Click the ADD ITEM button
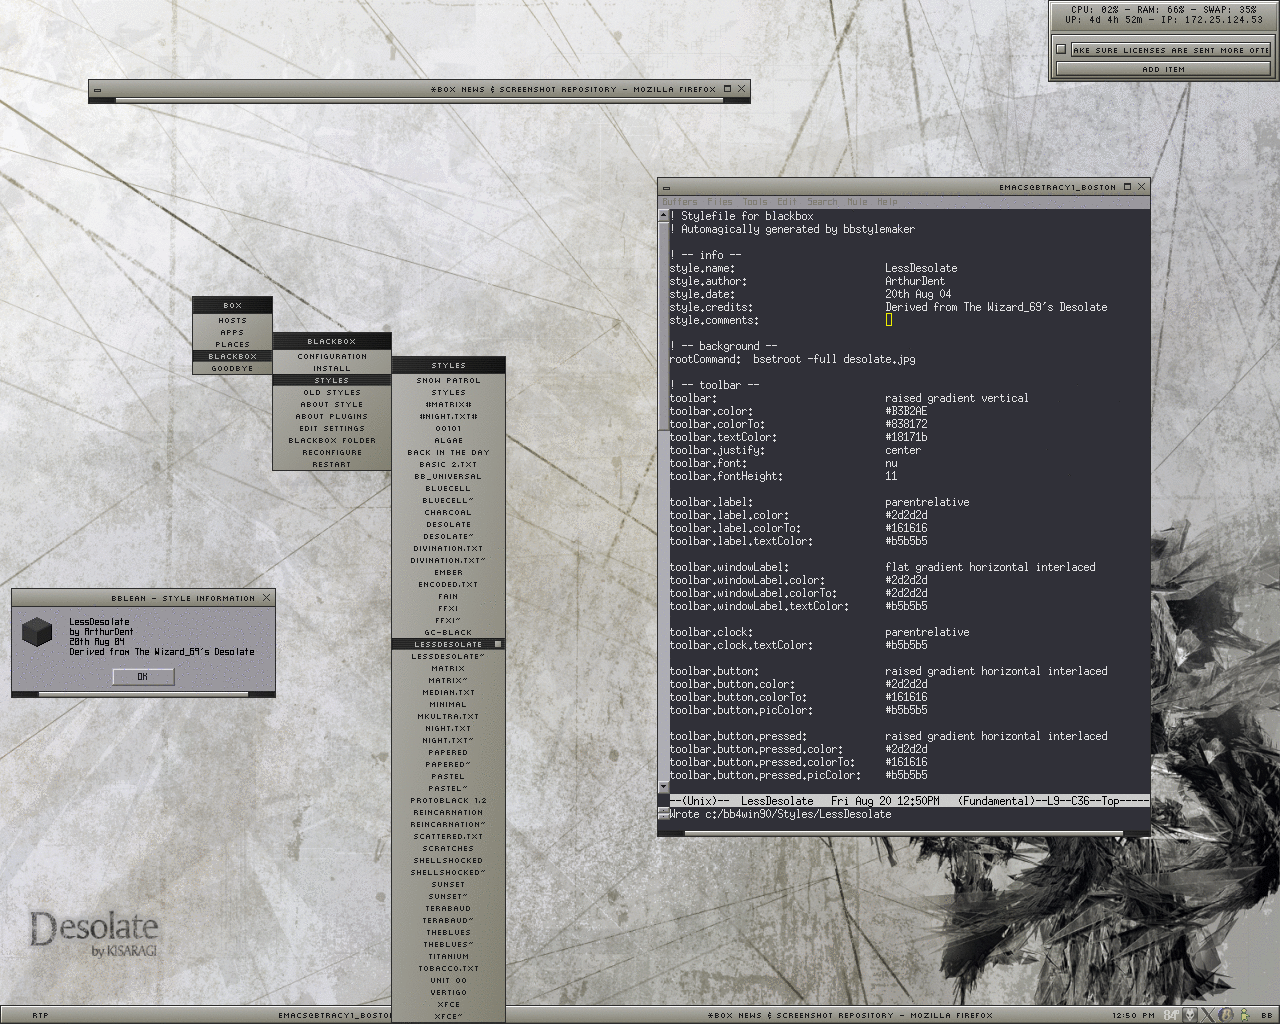The image size is (1280, 1024). [1163, 70]
